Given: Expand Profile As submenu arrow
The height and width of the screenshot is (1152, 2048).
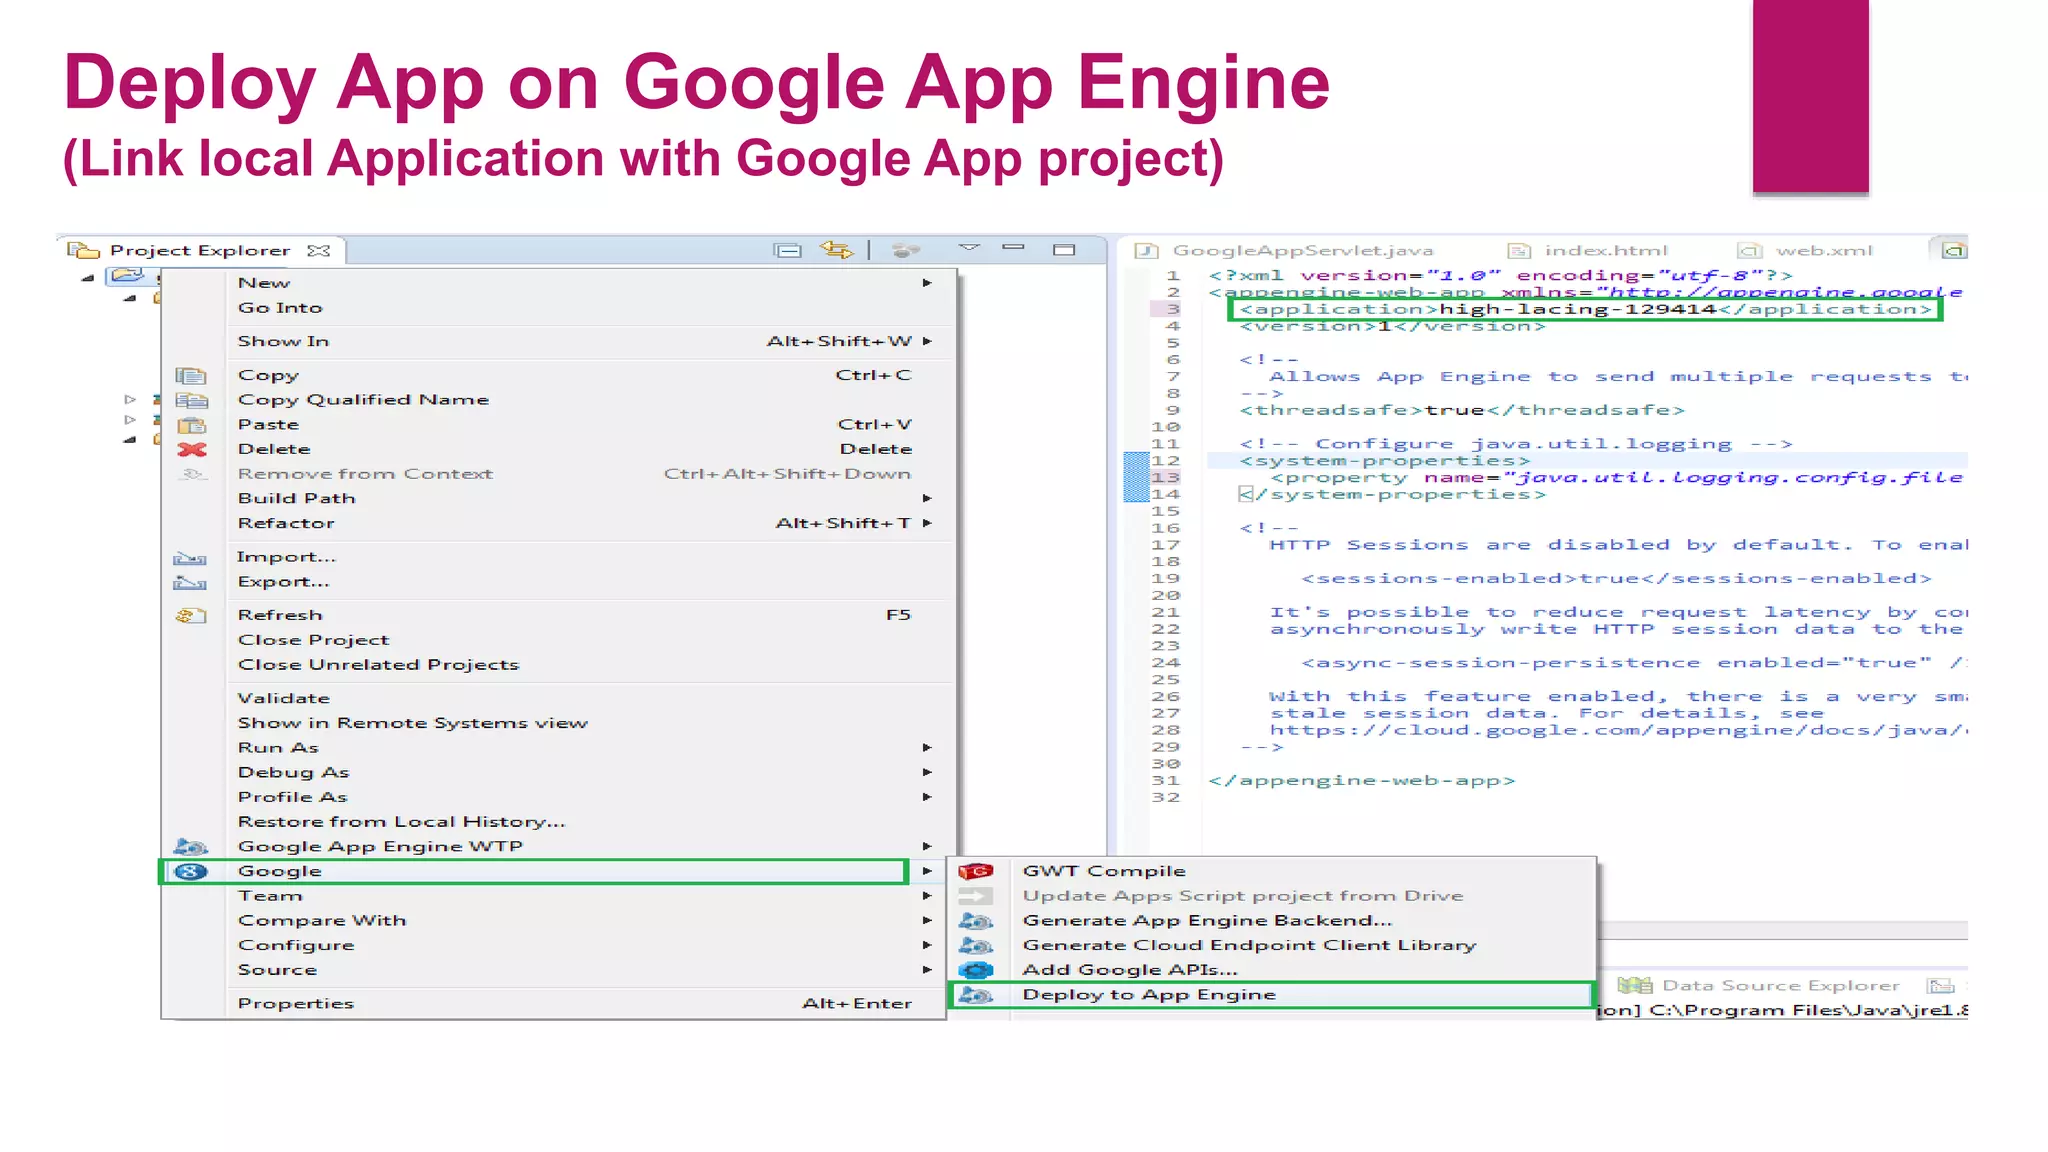Looking at the screenshot, I should (x=927, y=797).
